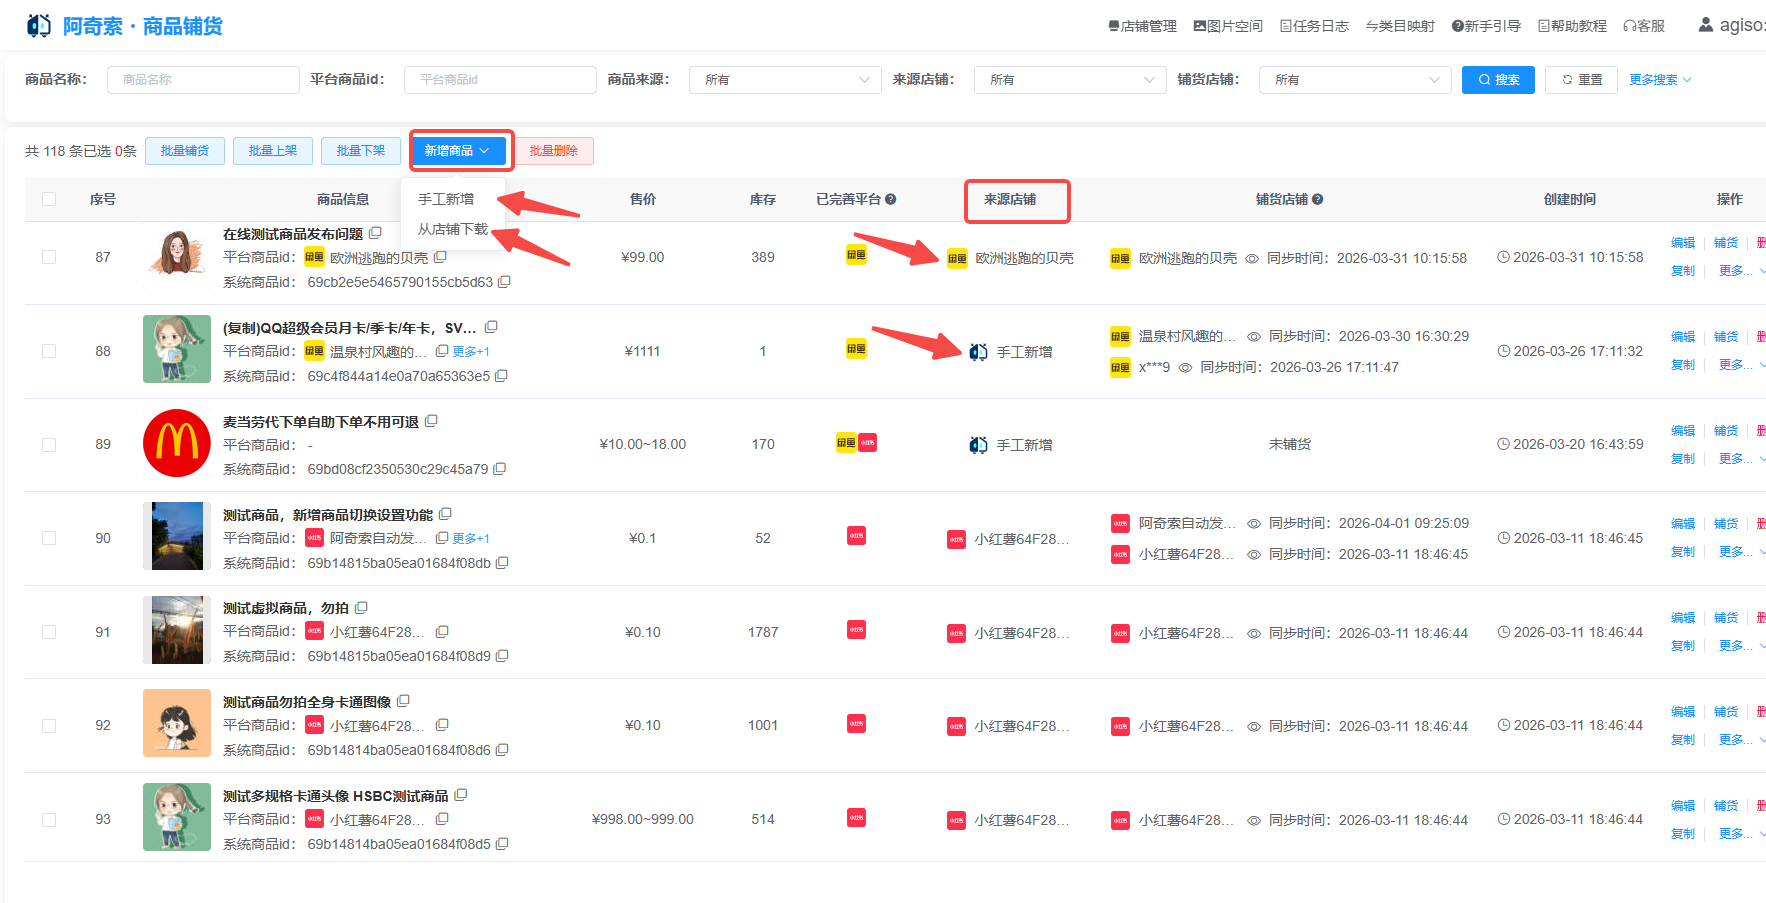This screenshot has height=903, width=1766.
Task: Open the 来源店铺 dropdown
Action: [1070, 80]
